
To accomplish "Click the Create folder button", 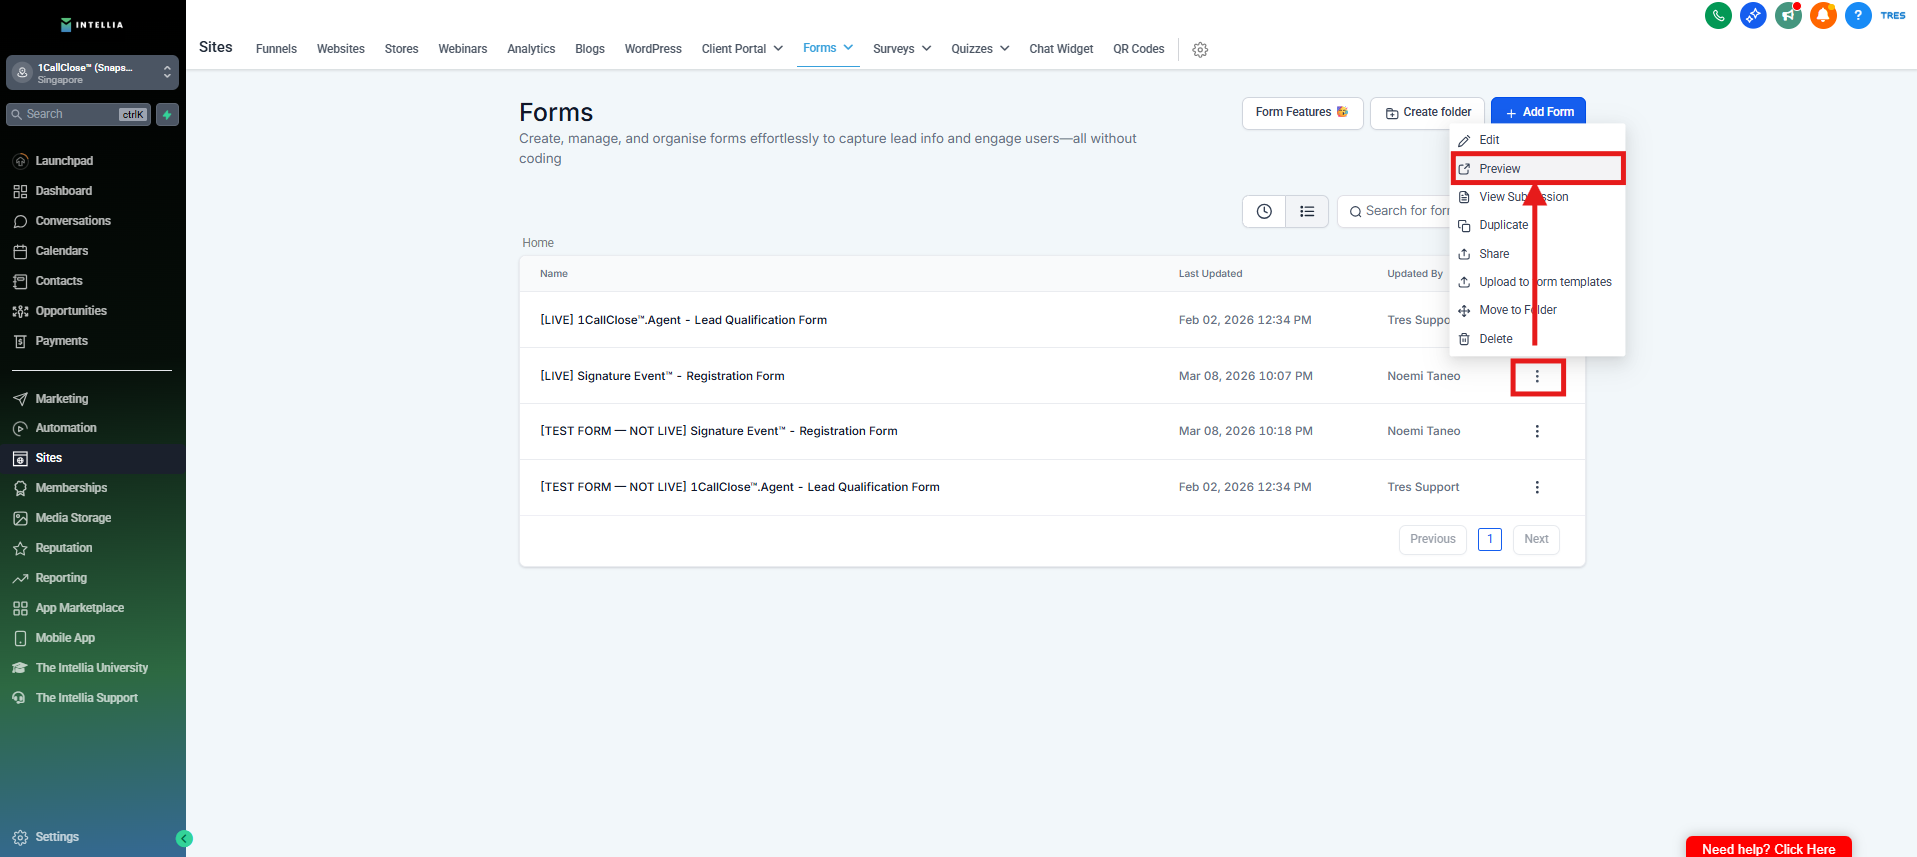I will (1427, 112).
